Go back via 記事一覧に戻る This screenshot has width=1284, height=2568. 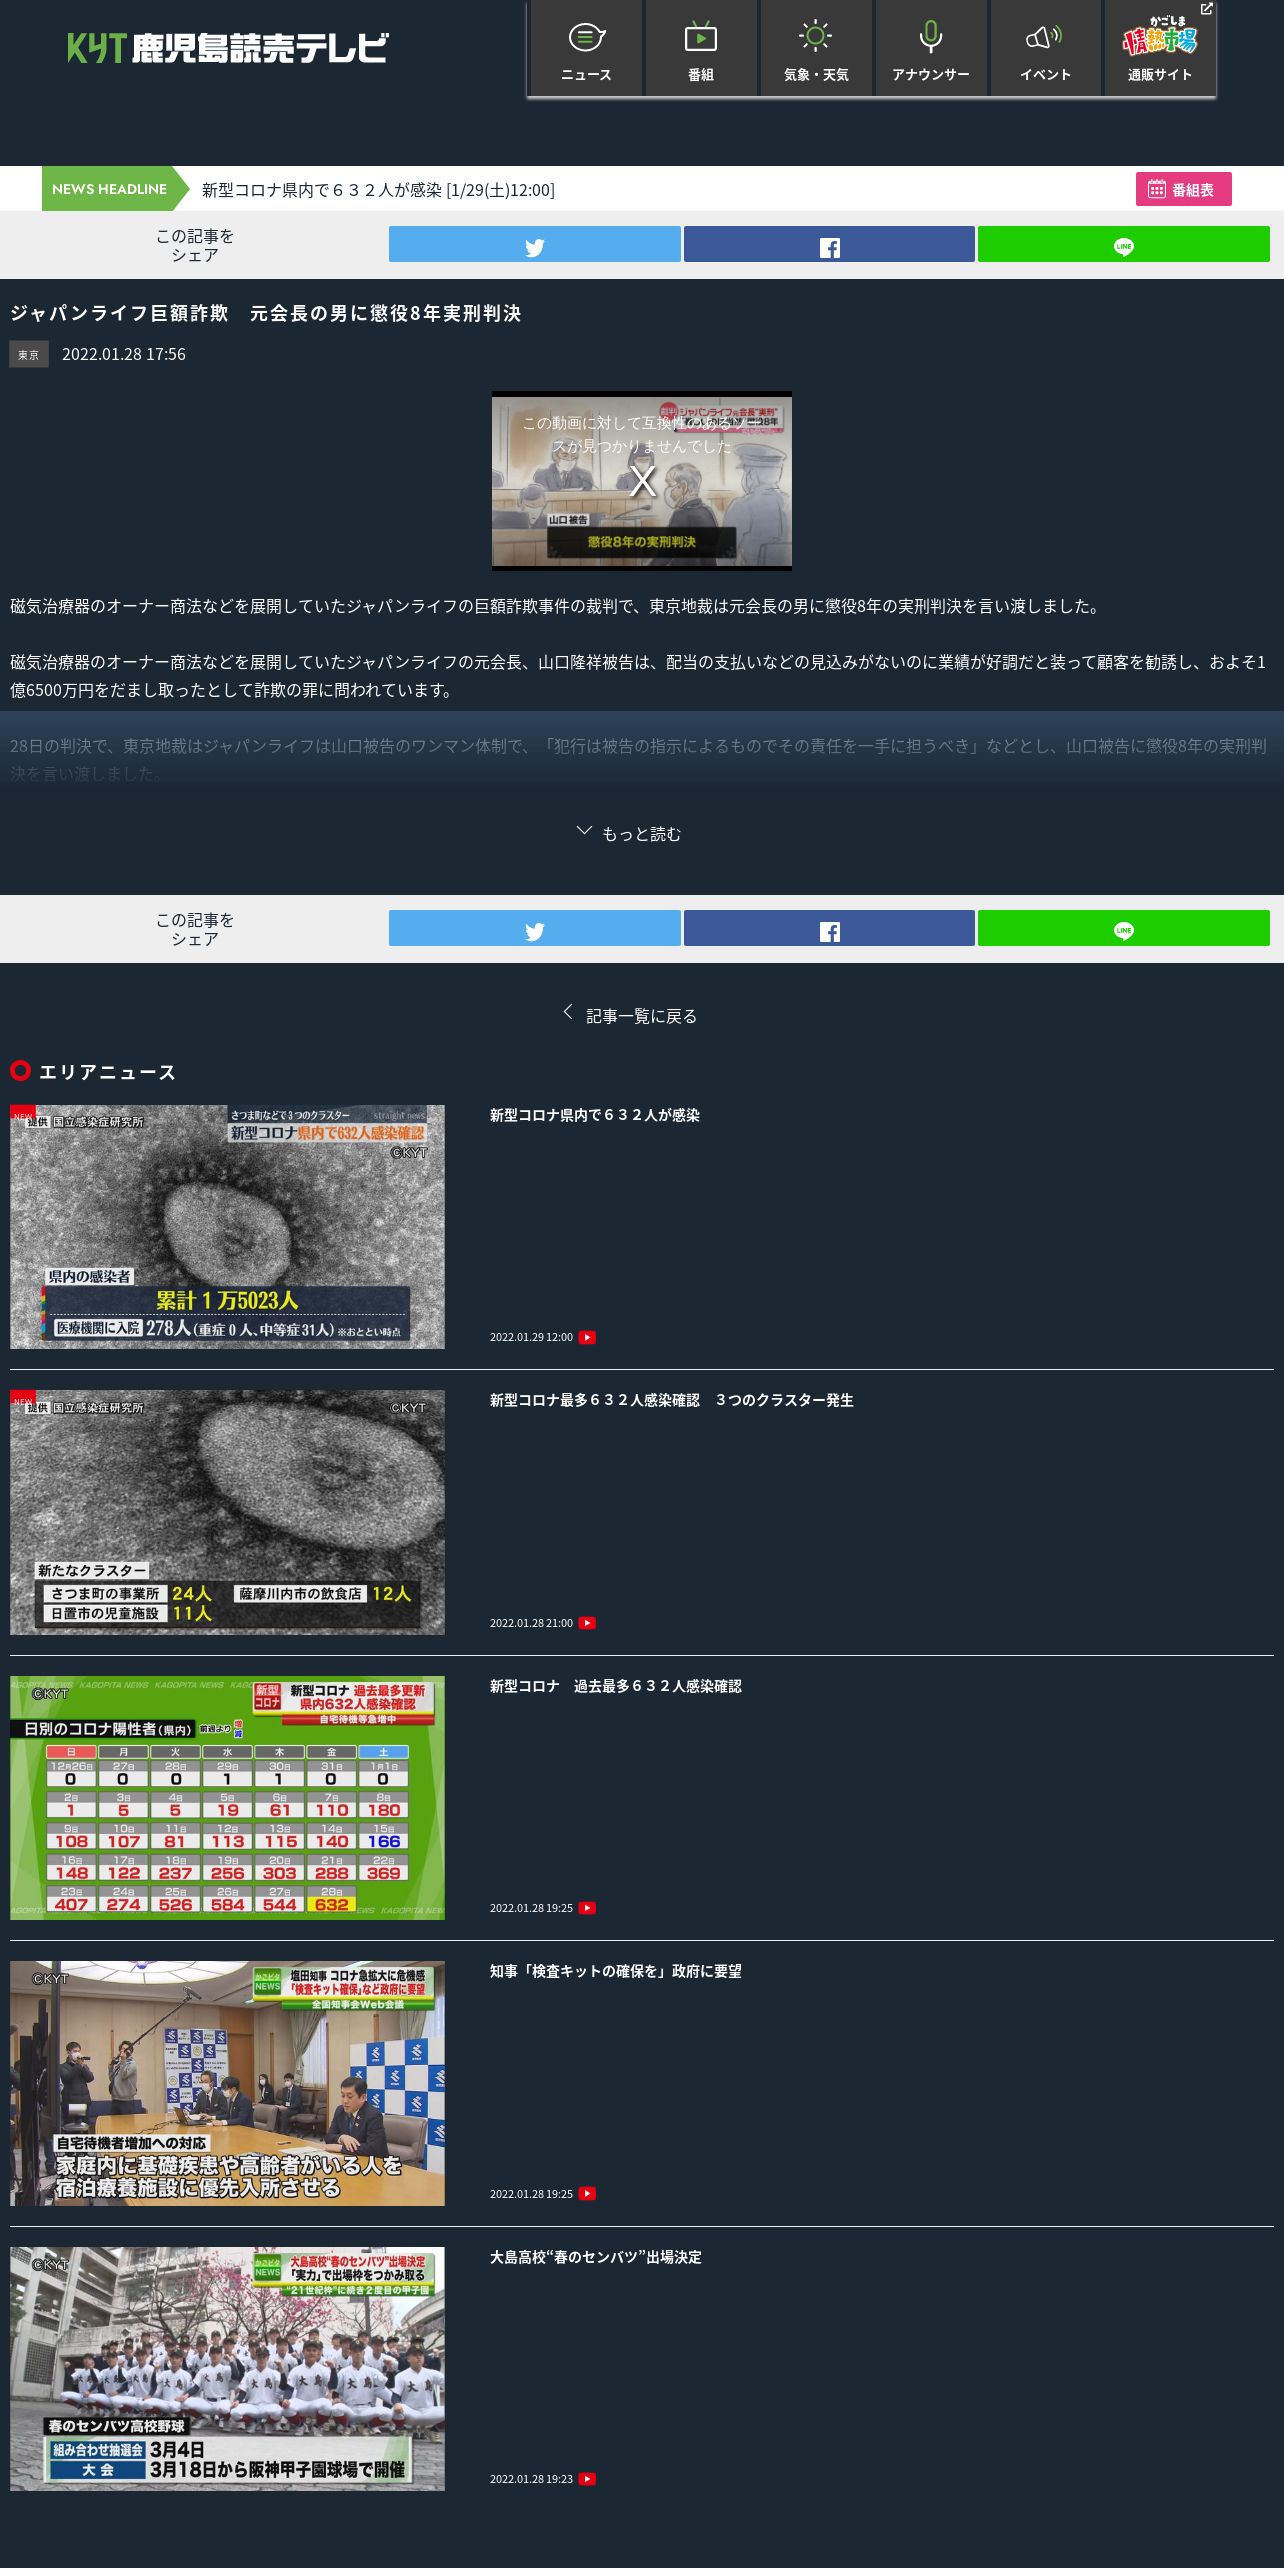click(630, 1015)
